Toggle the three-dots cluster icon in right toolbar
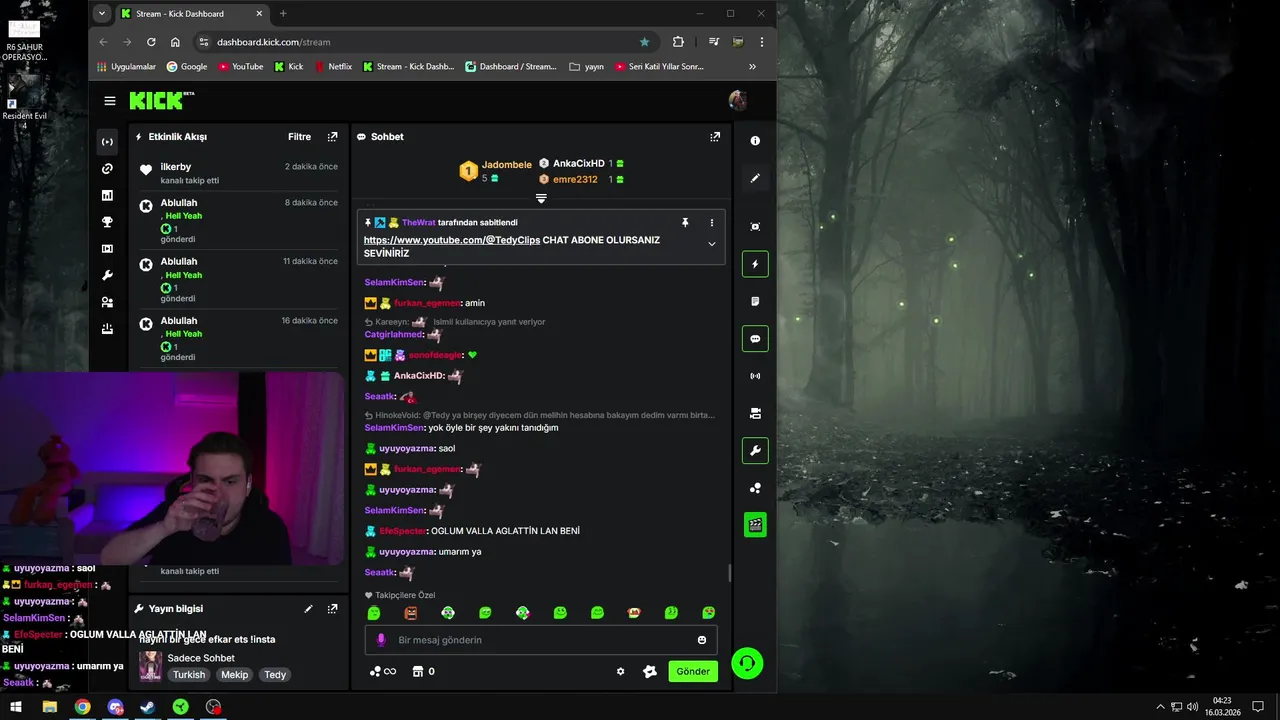The image size is (1280, 720). (x=755, y=488)
